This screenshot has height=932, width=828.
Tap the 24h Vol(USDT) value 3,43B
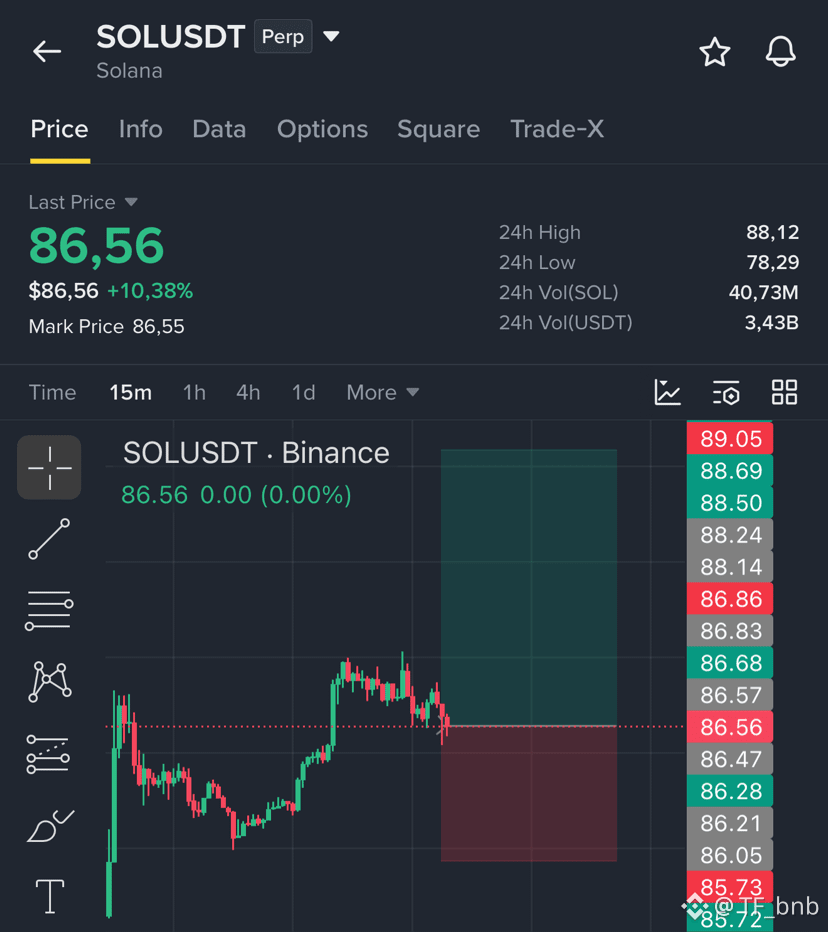771,323
